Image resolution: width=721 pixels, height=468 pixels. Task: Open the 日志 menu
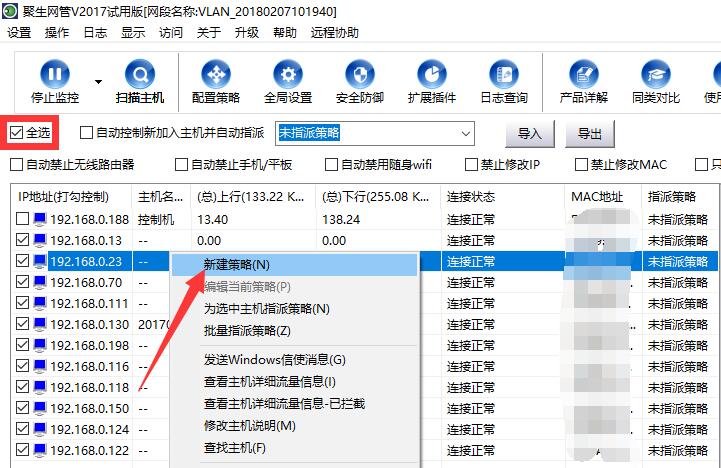tap(95, 33)
